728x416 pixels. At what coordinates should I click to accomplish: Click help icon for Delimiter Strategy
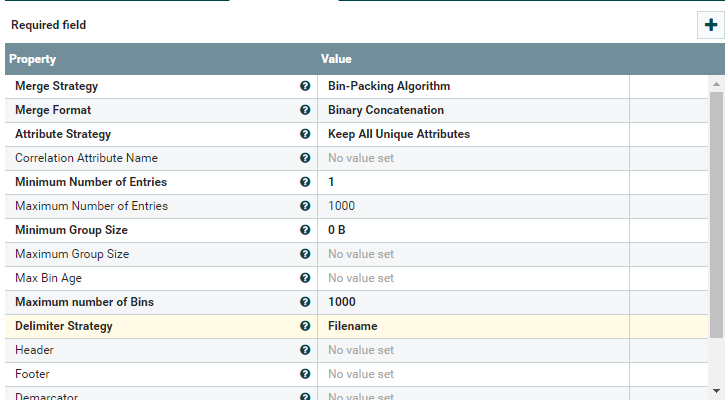[x=305, y=326]
